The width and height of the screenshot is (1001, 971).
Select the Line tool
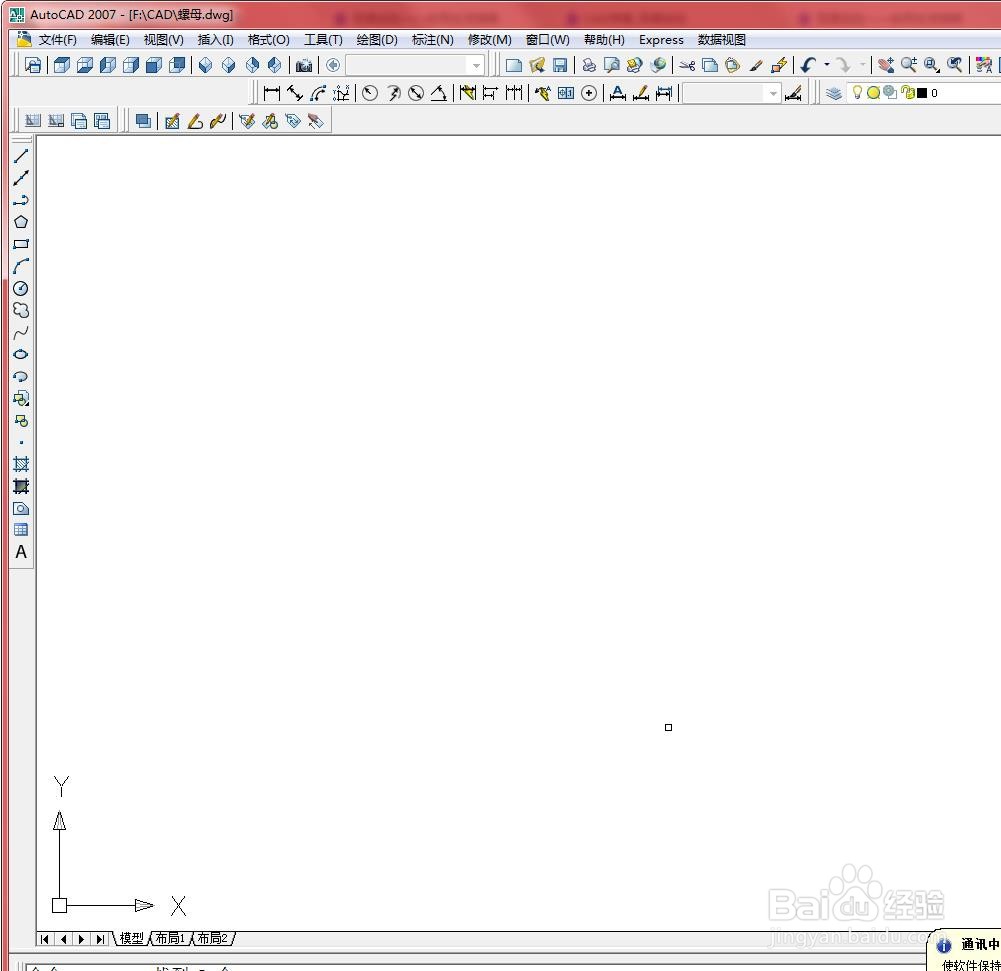pos(20,155)
